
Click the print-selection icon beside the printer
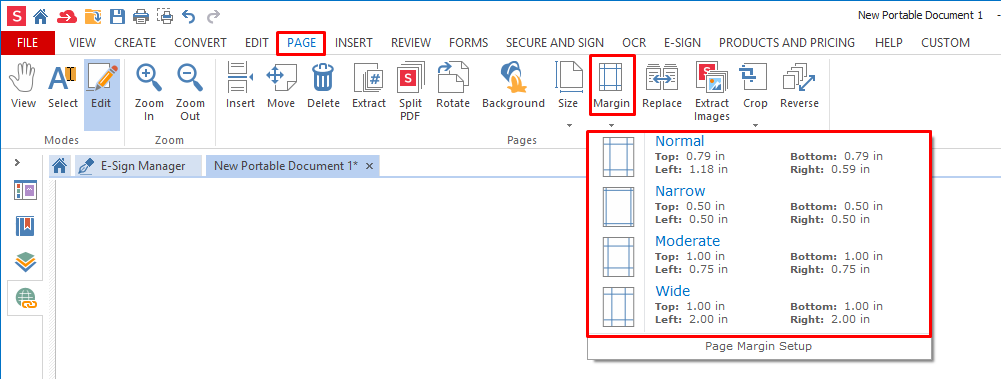pos(165,16)
